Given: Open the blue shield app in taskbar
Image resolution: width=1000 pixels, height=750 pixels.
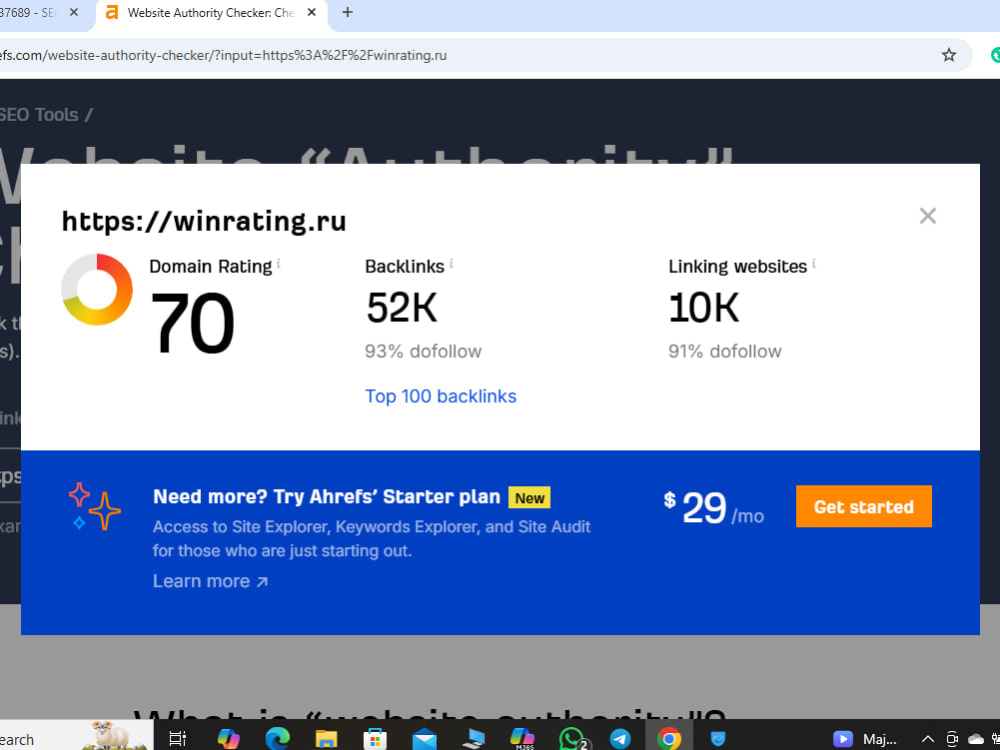Looking at the screenshot, I should click(718, 739).
